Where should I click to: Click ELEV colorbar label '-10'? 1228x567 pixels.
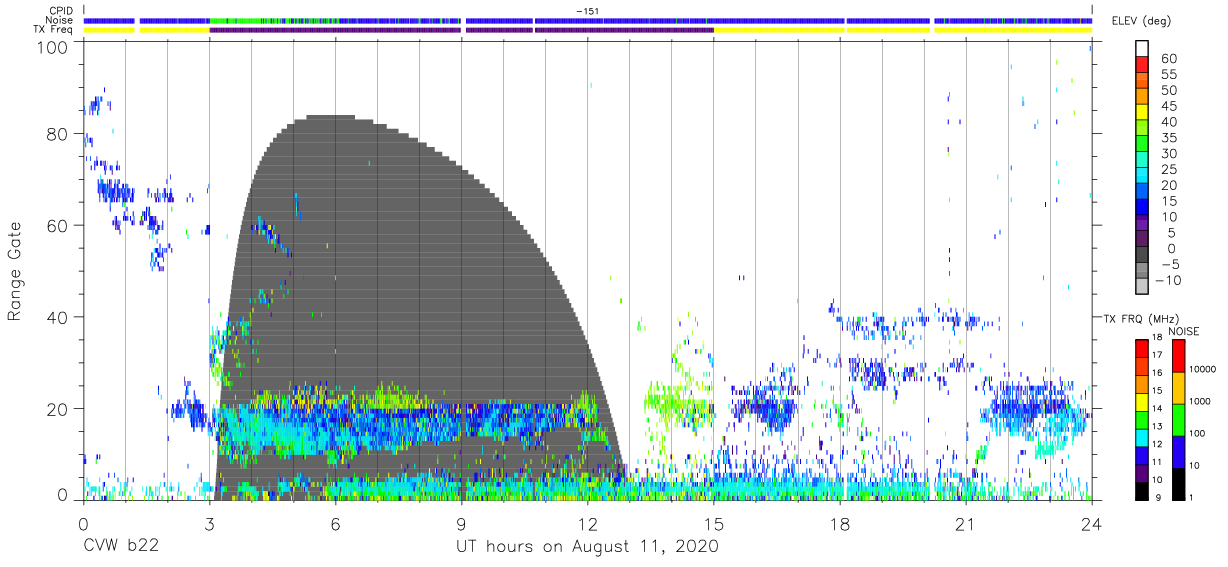1166,281
